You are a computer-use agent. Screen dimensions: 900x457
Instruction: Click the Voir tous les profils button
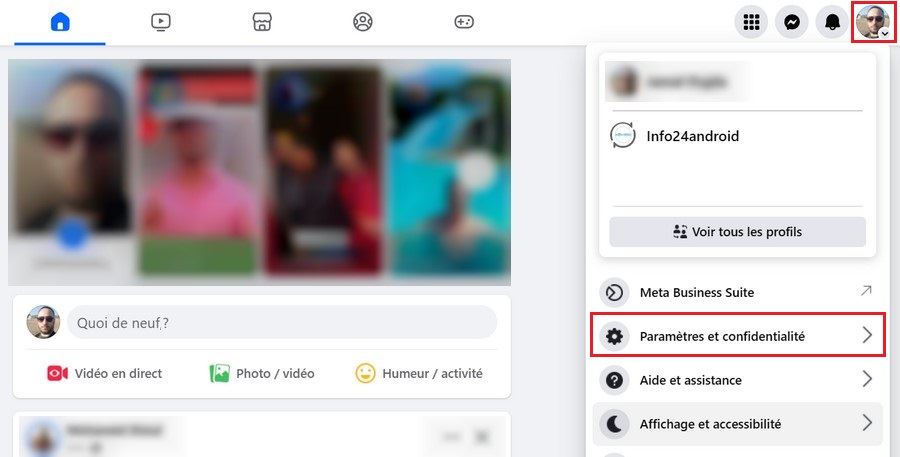point(738,232)
